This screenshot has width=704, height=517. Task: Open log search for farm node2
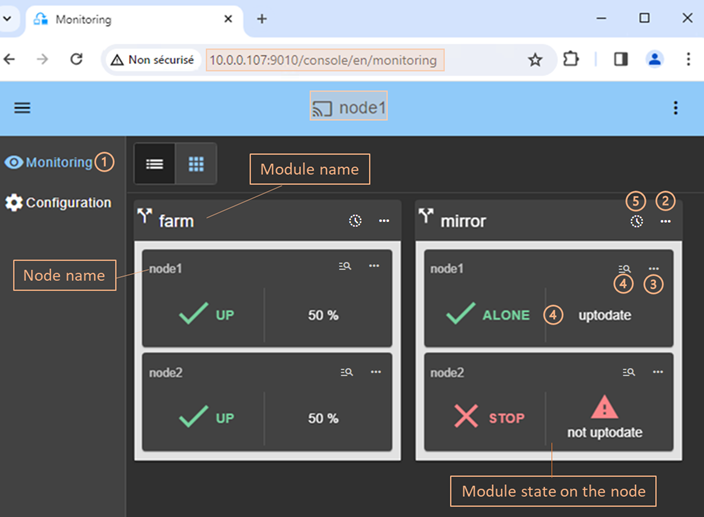click(345, 372)
